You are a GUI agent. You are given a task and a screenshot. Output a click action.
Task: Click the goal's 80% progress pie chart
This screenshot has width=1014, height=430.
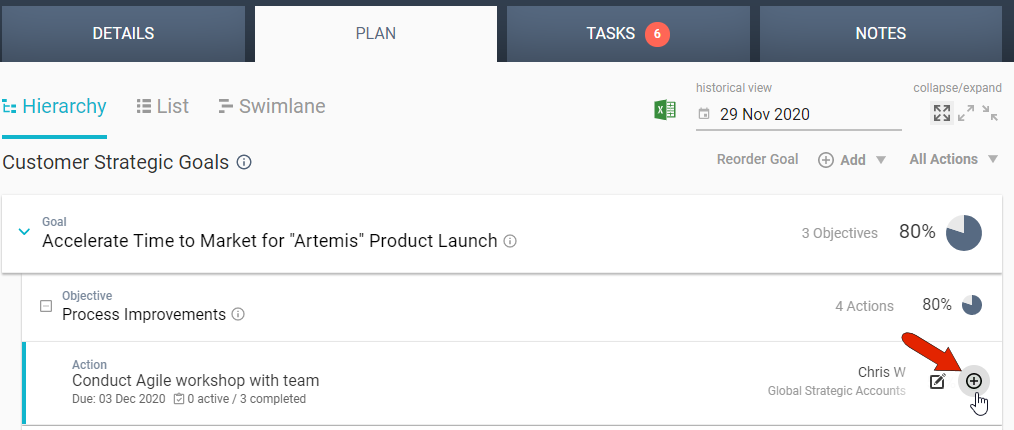(x=964, y=232)
